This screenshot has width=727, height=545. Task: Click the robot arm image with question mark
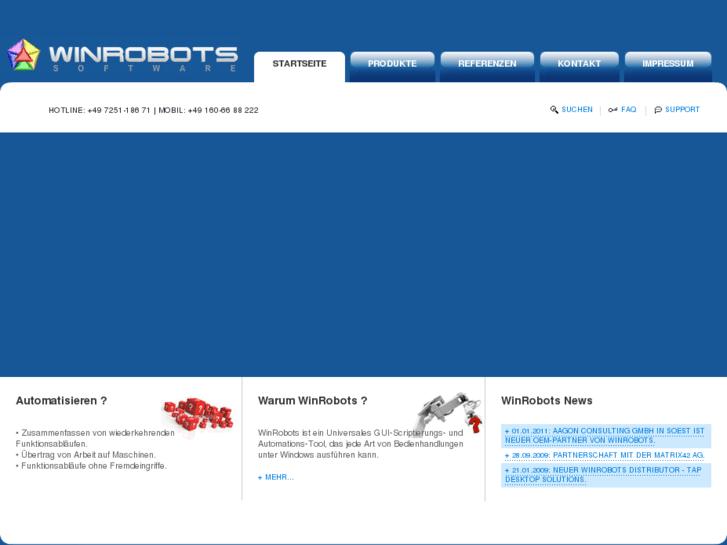448,413
